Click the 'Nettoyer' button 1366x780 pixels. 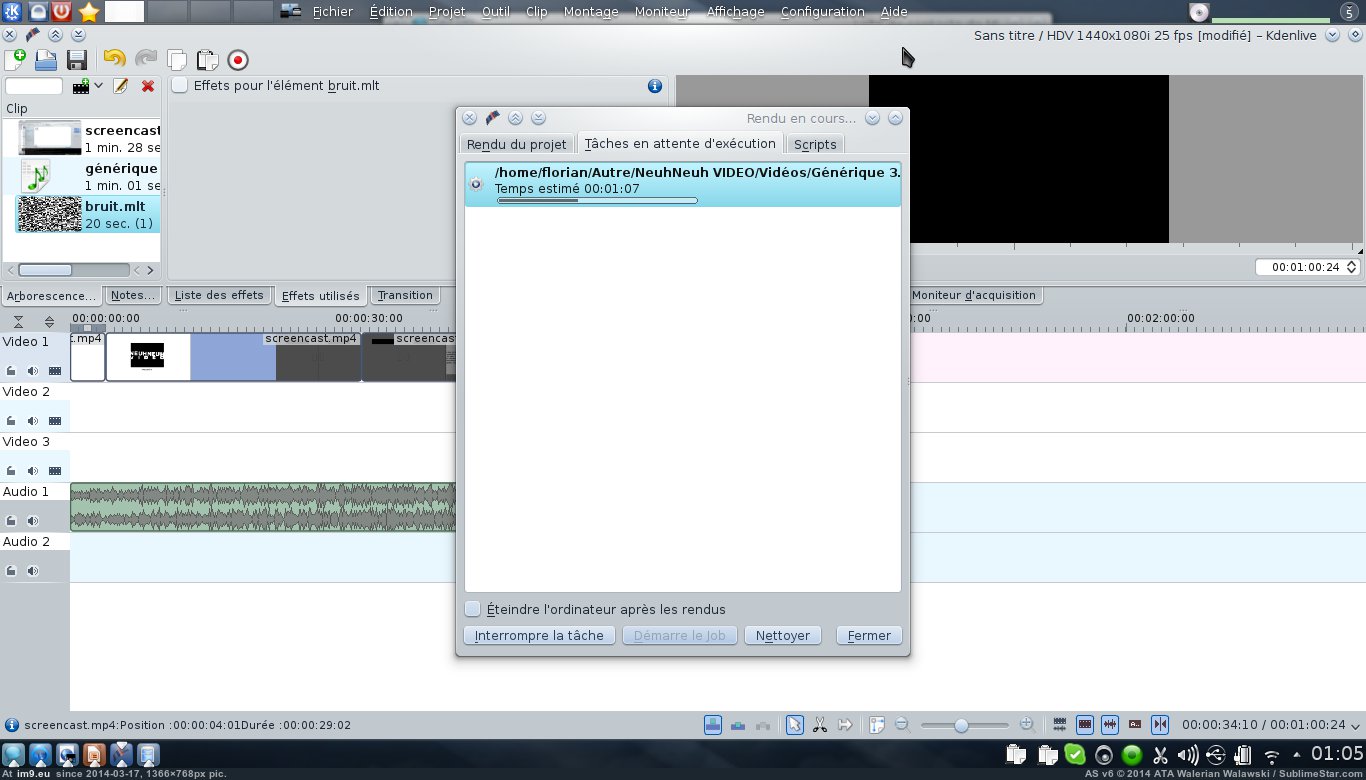point(782,636)
